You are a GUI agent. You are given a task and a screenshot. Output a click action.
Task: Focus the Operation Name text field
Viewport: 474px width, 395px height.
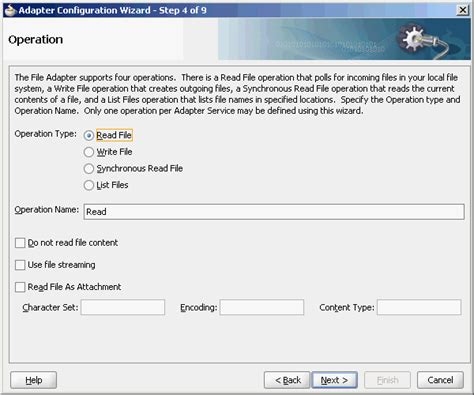point(274,212)
